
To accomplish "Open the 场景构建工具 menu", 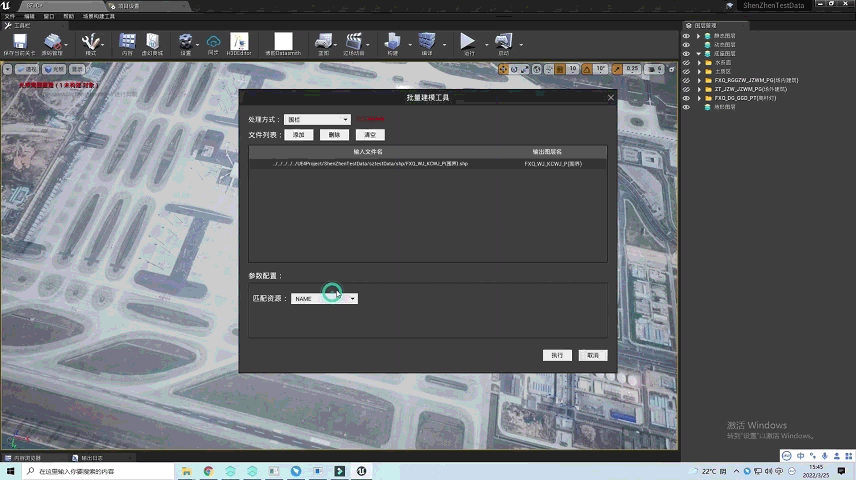I will (98, 17).
